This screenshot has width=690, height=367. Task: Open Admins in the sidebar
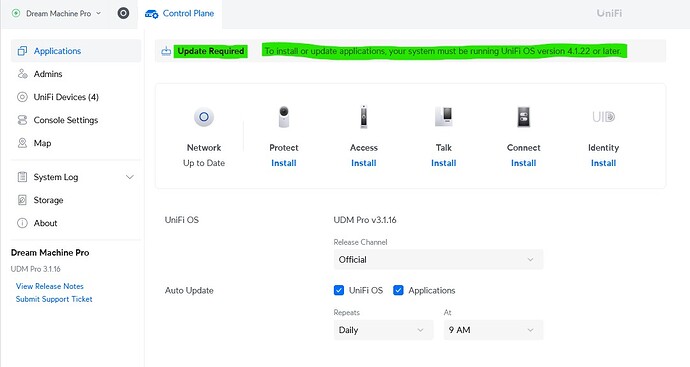pyautogui.click(x=76, y=74)
